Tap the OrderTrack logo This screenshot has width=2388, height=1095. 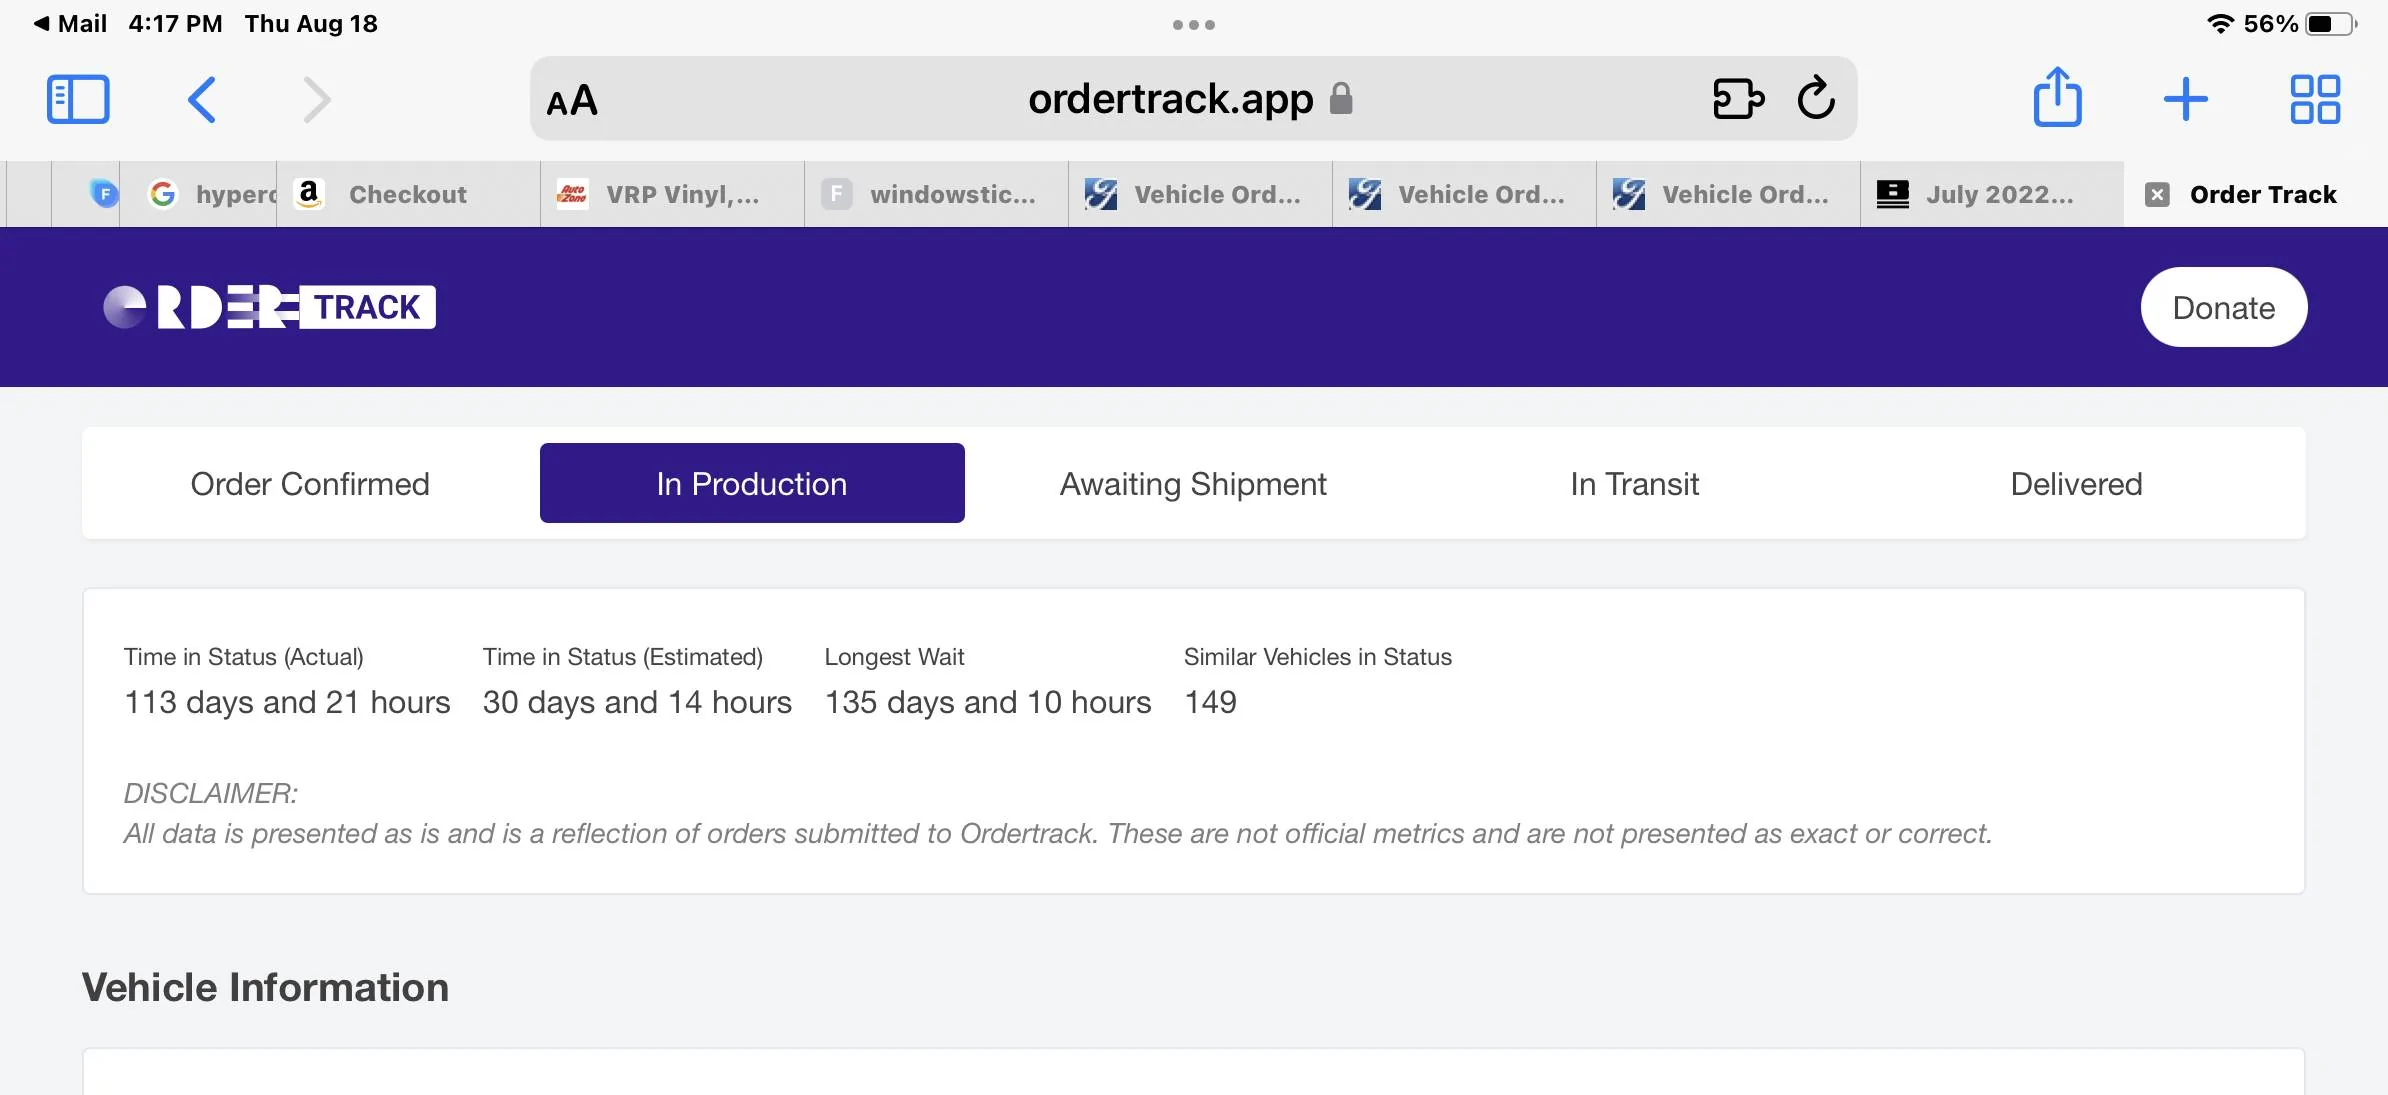click(270, 307)
